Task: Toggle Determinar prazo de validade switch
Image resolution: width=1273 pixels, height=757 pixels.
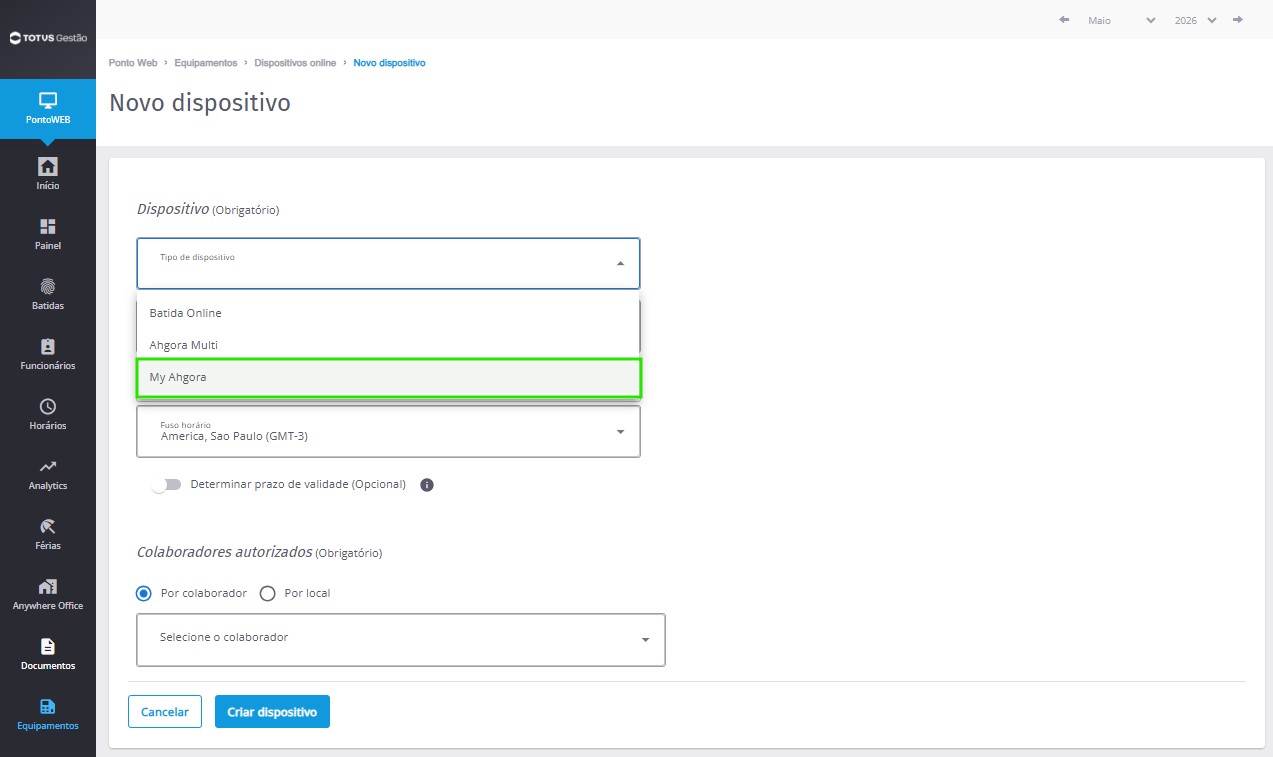Action: 166,484
